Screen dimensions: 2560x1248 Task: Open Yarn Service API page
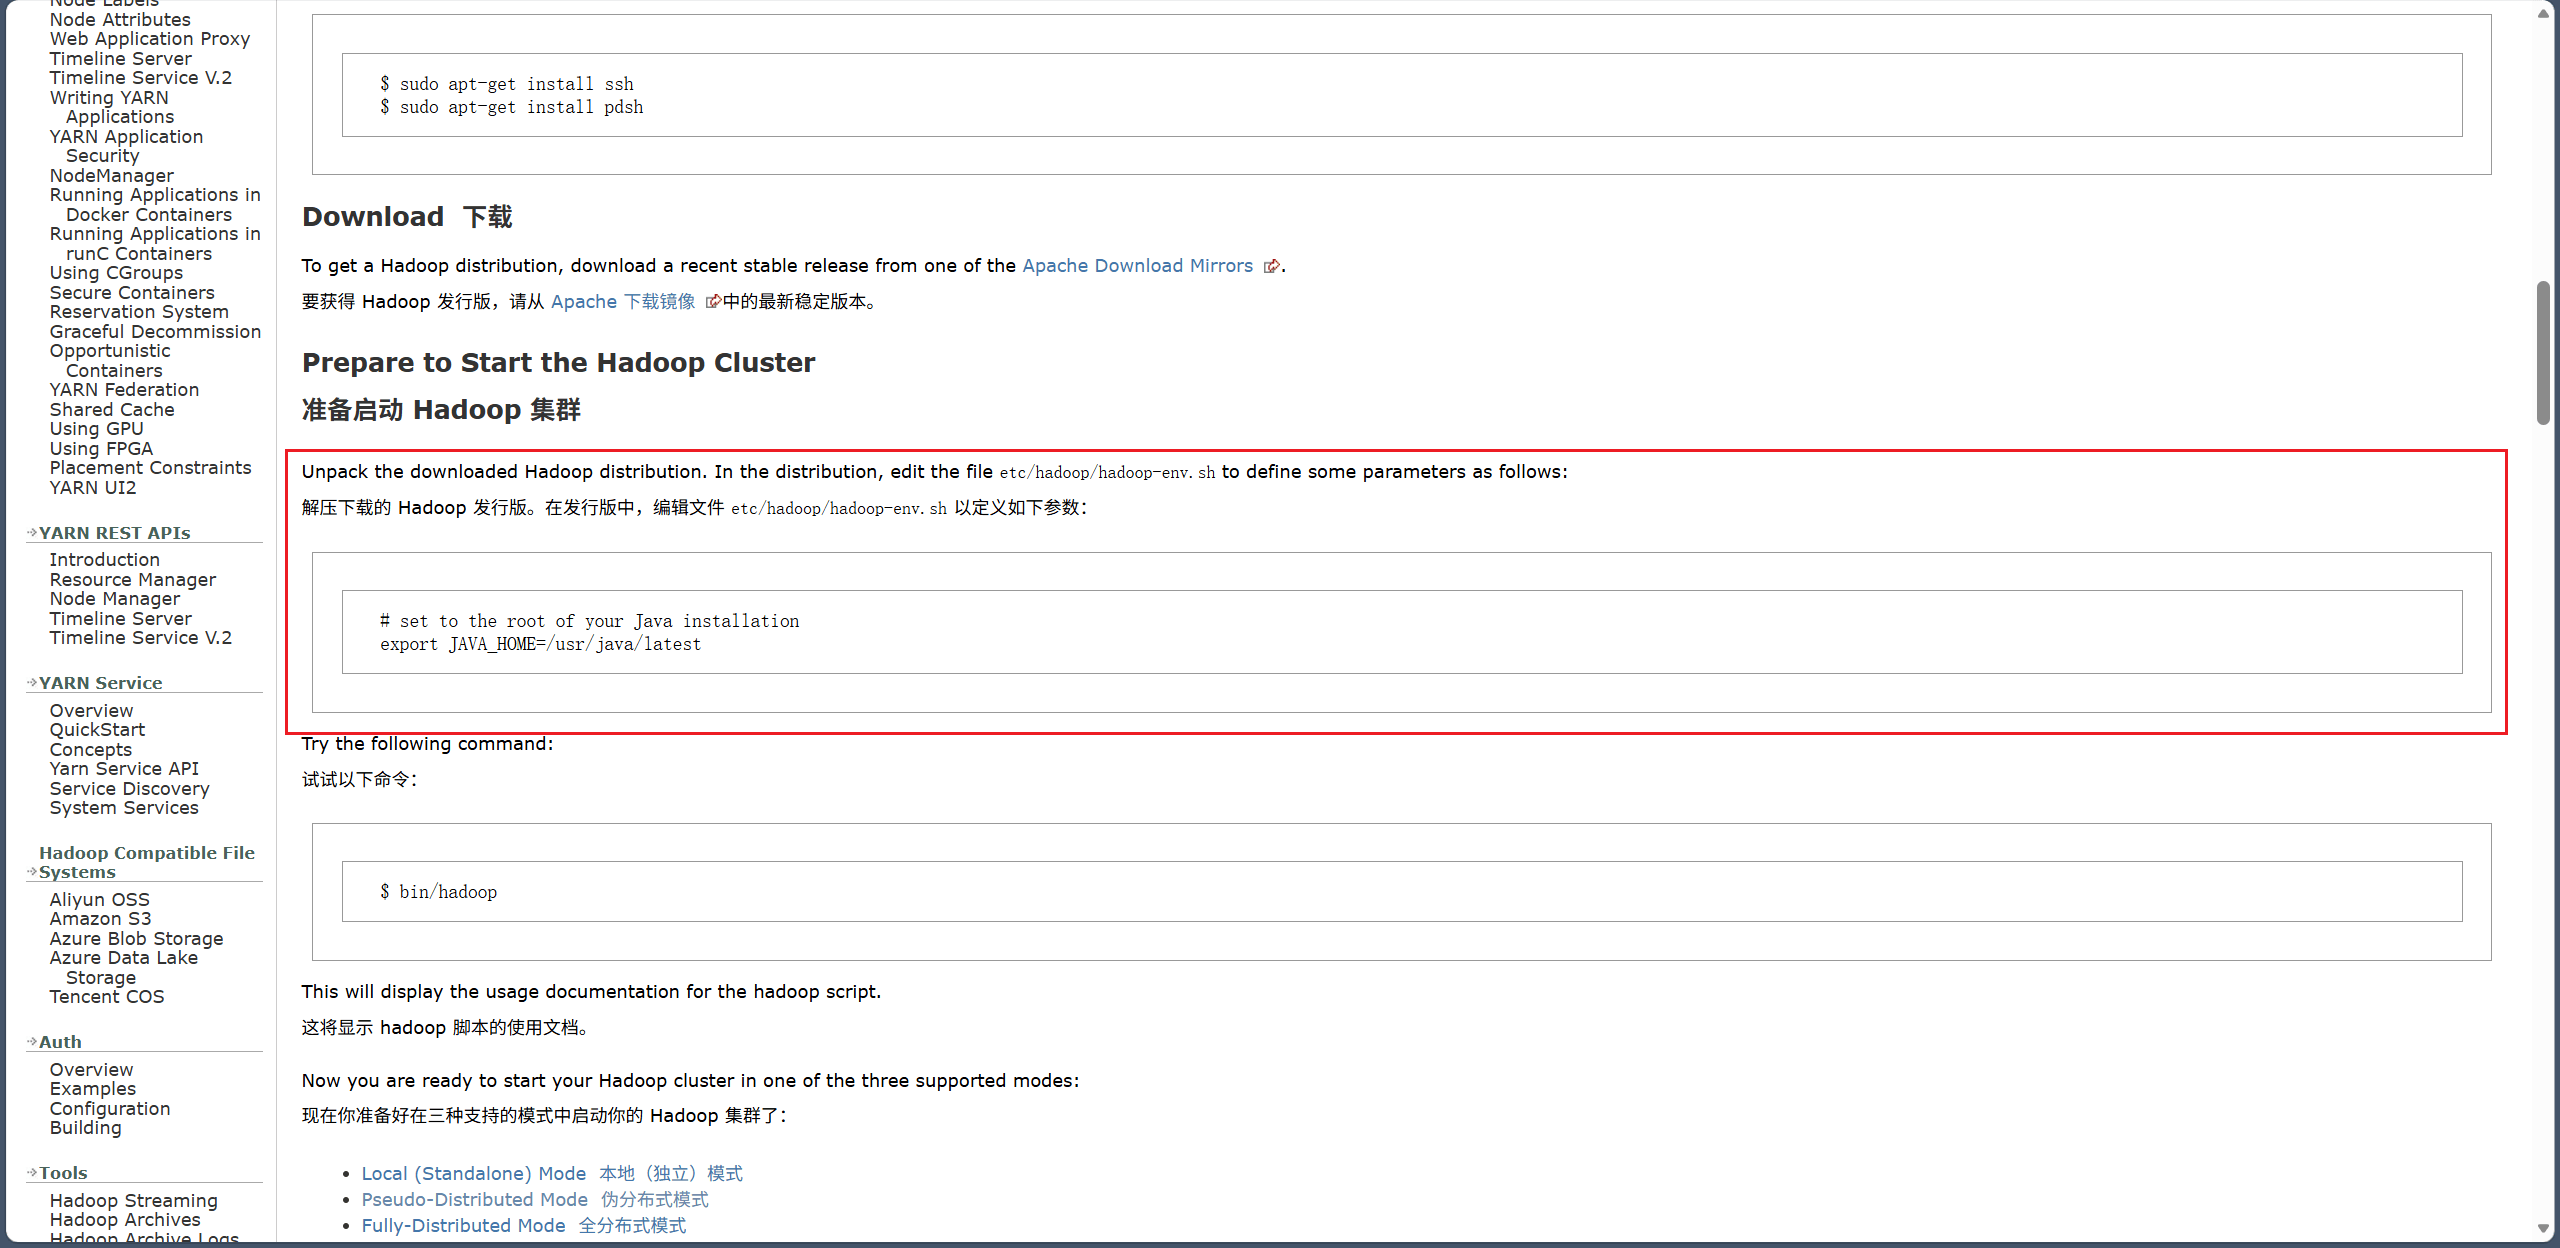(124, 769)
